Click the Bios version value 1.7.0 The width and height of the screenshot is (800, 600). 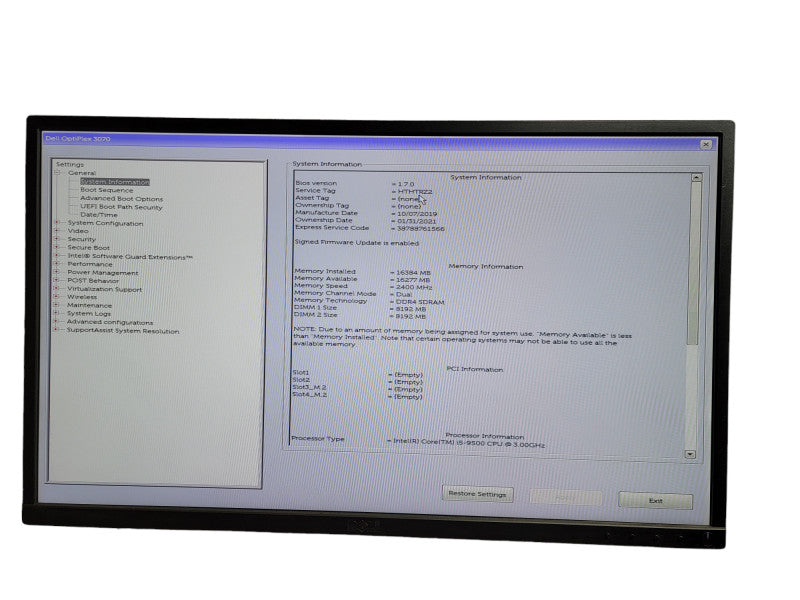coord(406,184)
